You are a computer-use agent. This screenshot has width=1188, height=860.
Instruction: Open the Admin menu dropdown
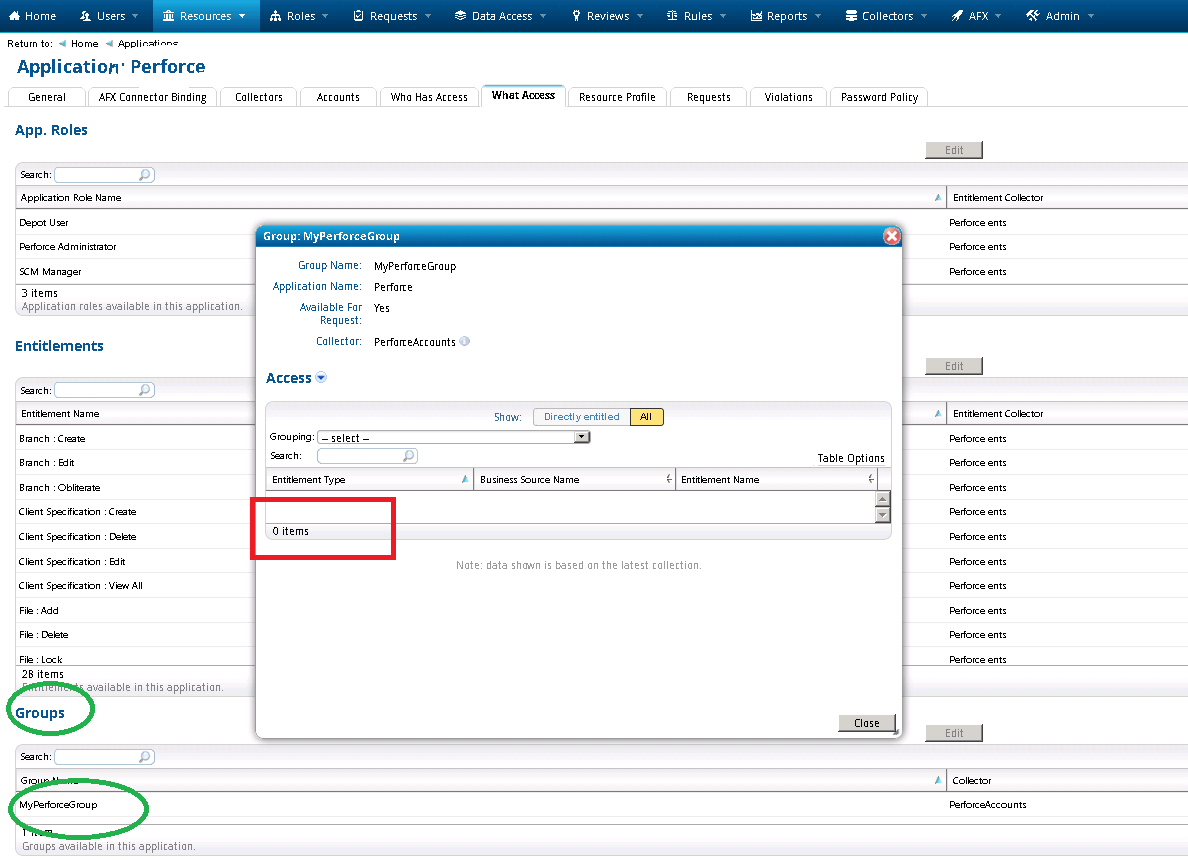[1090, 17]
